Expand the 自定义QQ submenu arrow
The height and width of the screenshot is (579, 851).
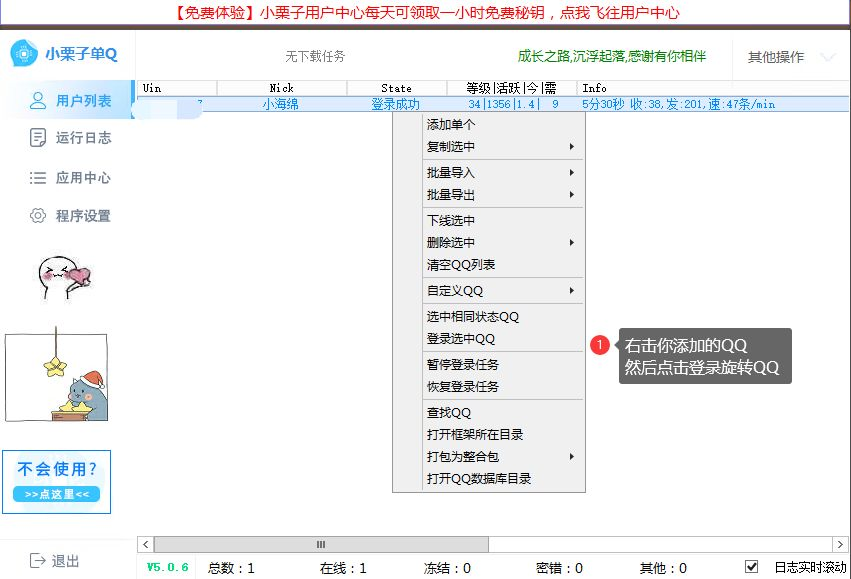click(571, 290)
